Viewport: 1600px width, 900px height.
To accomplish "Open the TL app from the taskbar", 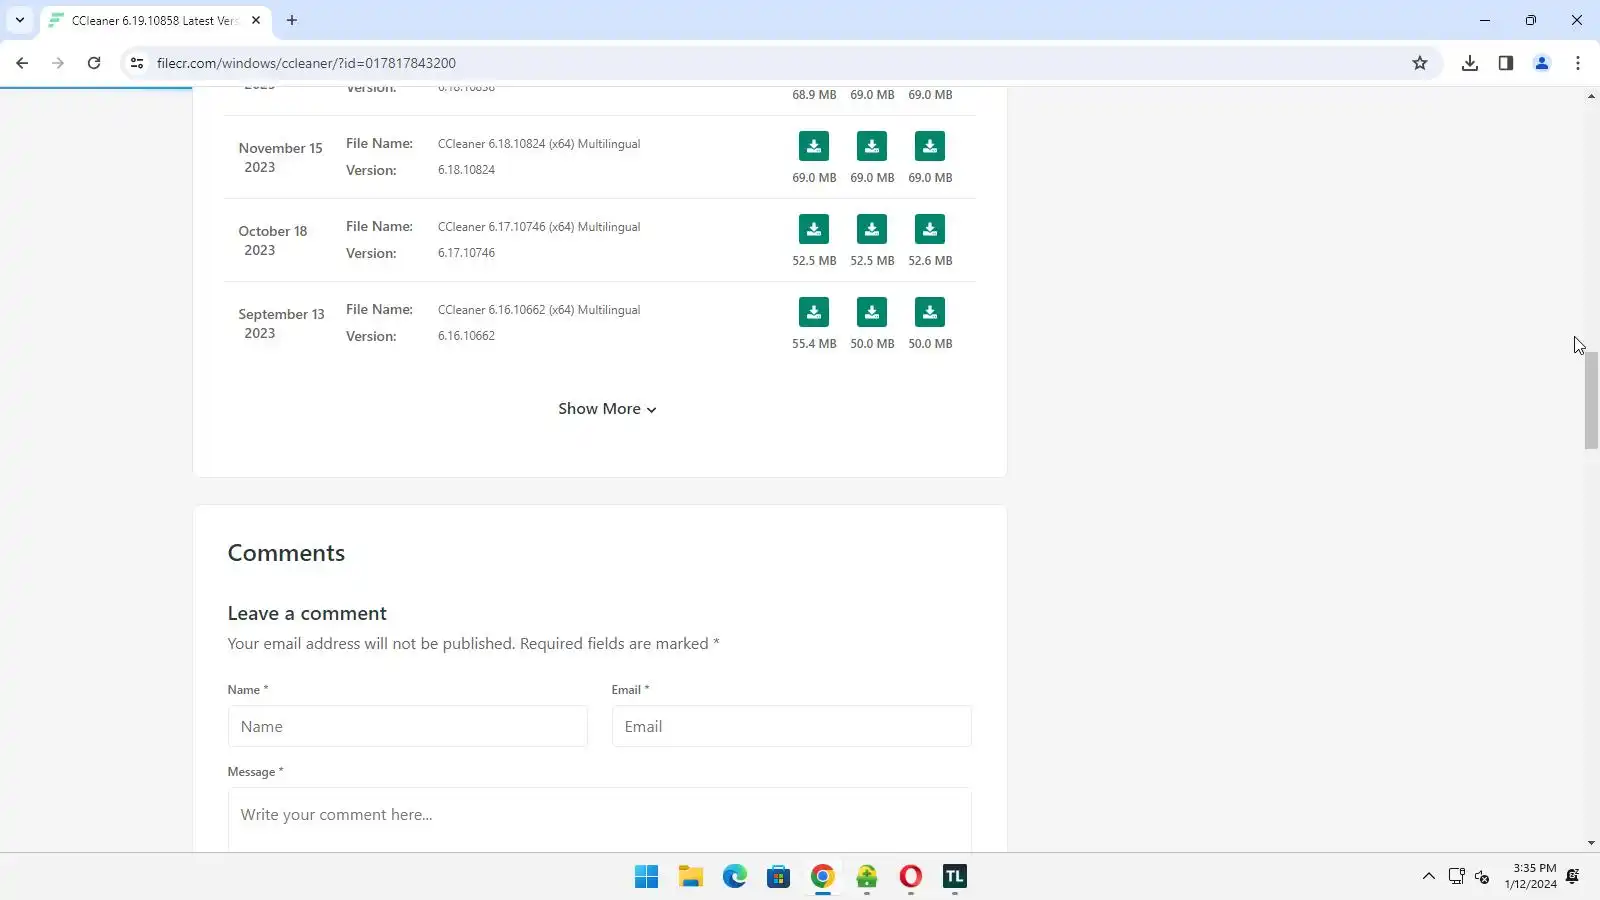I will (x=955, y=877).
